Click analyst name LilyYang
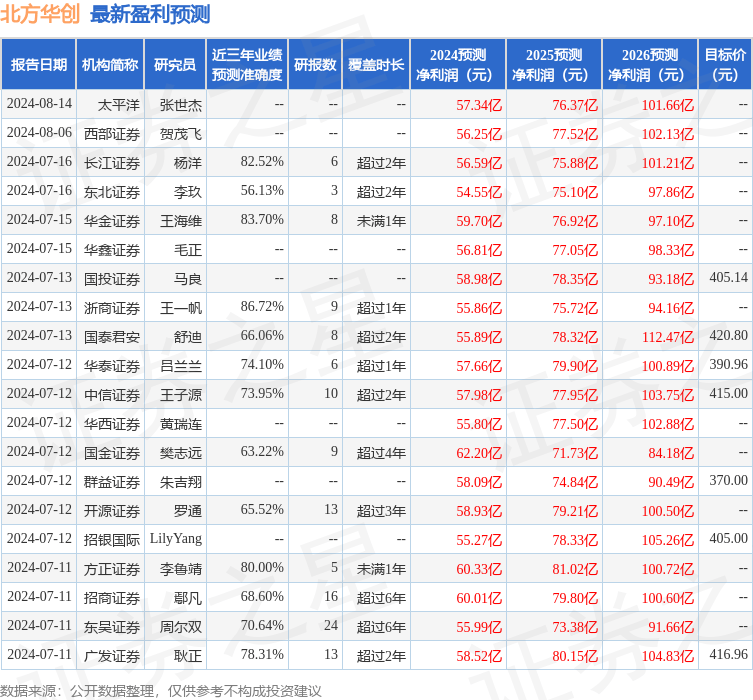The image size is (753, 700). (x=176, y=539)
